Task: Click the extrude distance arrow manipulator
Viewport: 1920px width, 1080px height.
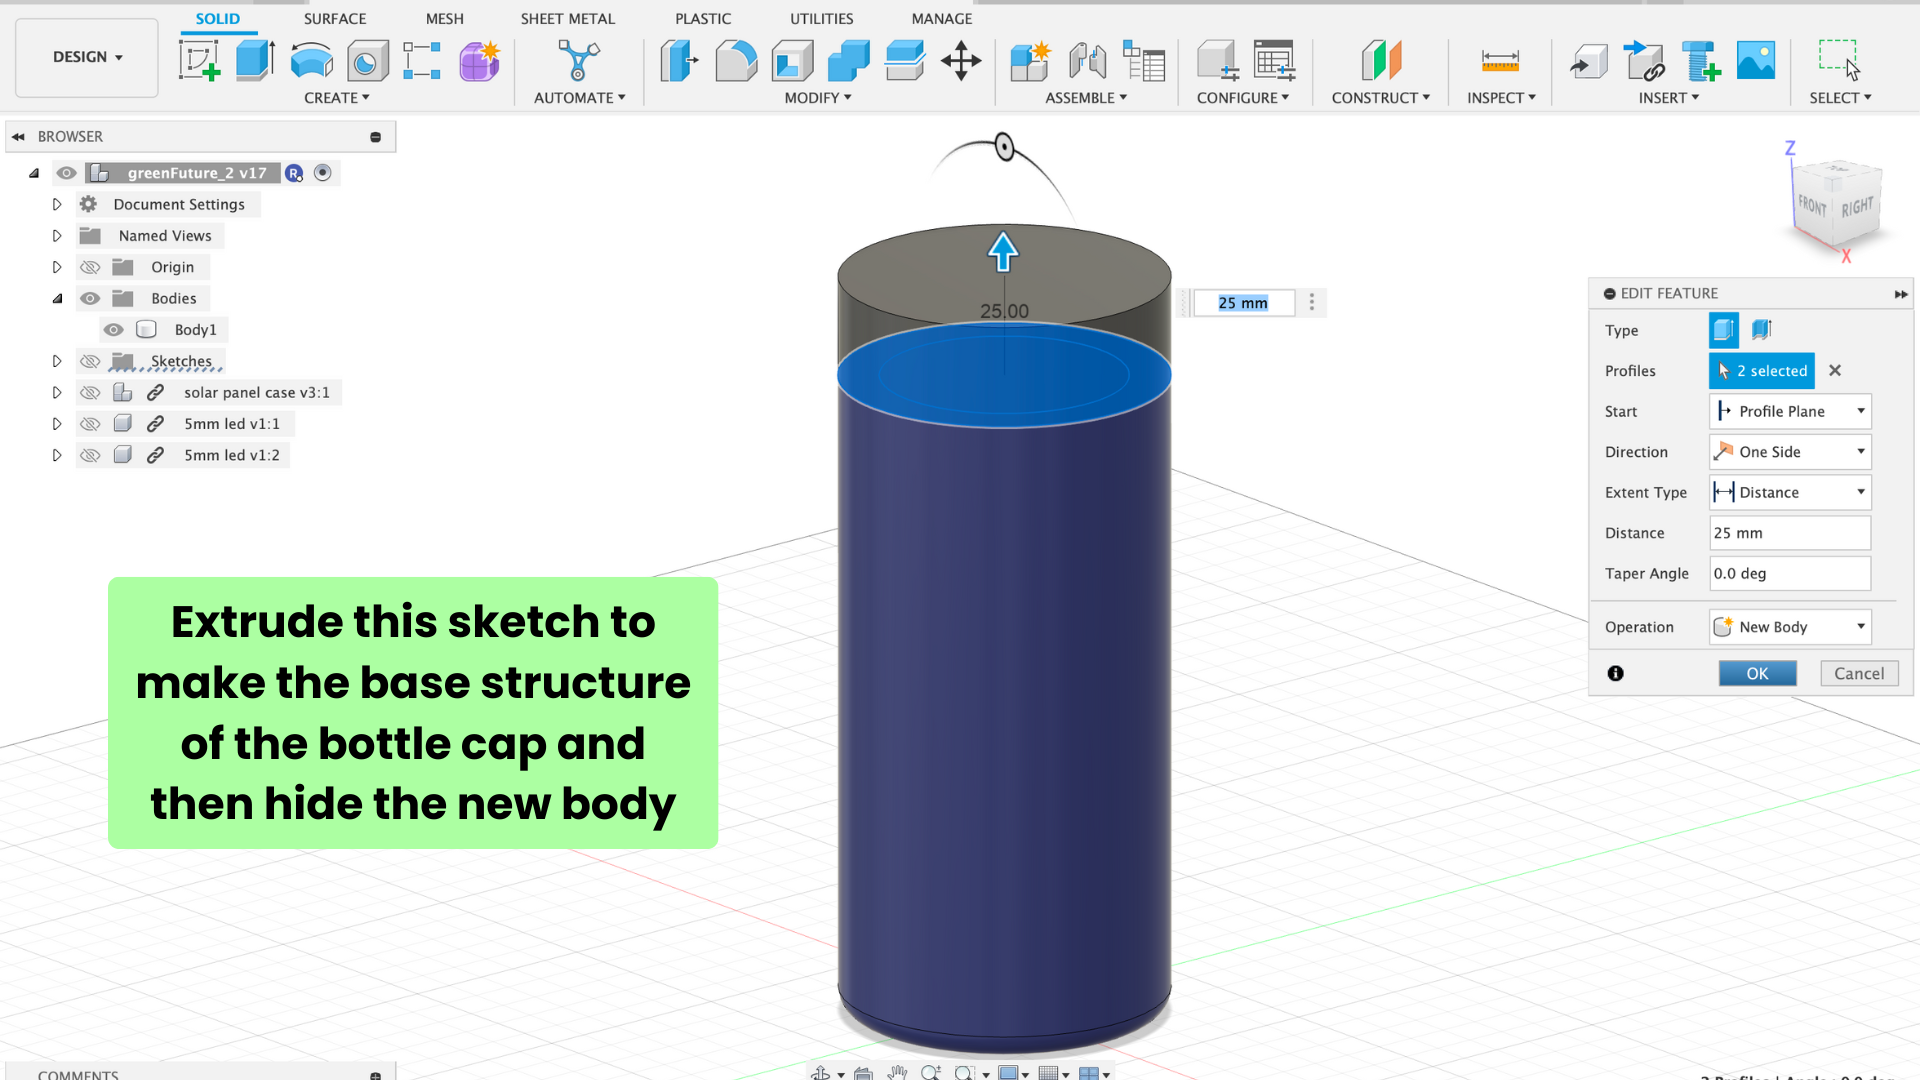Action: [1003, 252]
